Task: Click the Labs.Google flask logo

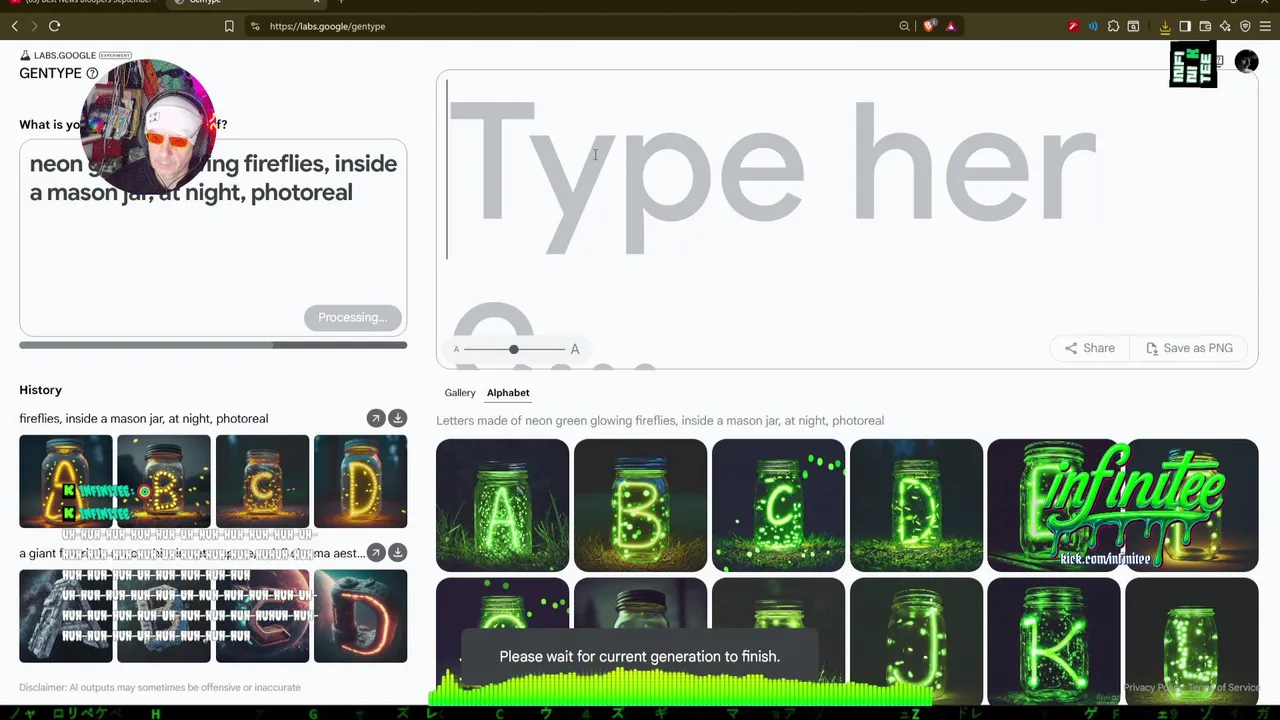Action: (25, 55)
